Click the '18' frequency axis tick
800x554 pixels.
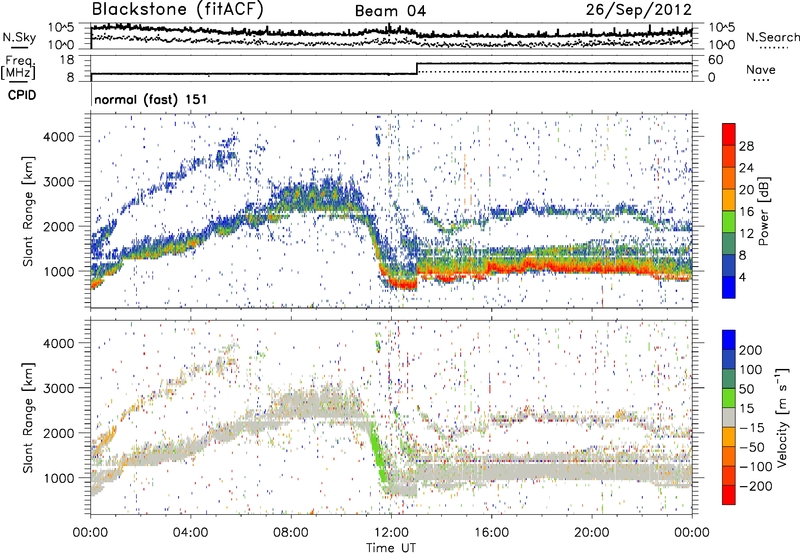click(x=67, y=60)
